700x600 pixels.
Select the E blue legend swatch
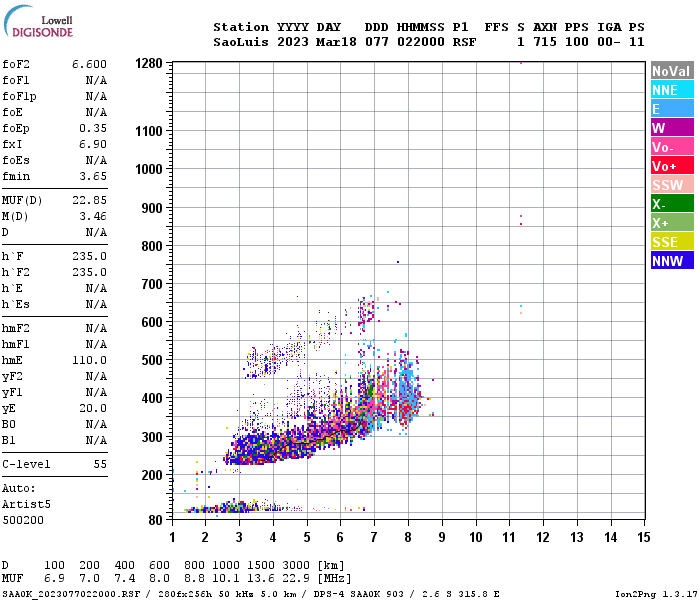(672, 109)
